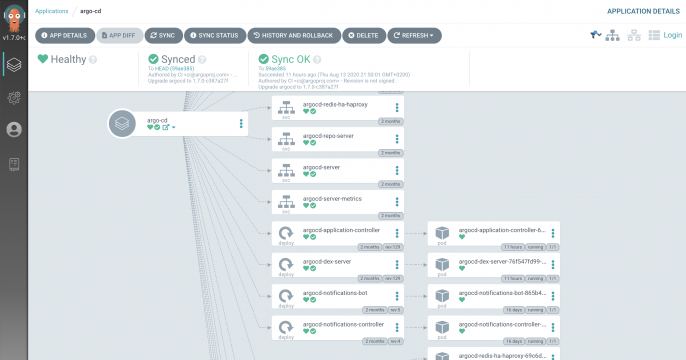
Task: Open the argocd-application-controller deploy kebab menu
Action: pyautogui.click(x=397, y=233)
